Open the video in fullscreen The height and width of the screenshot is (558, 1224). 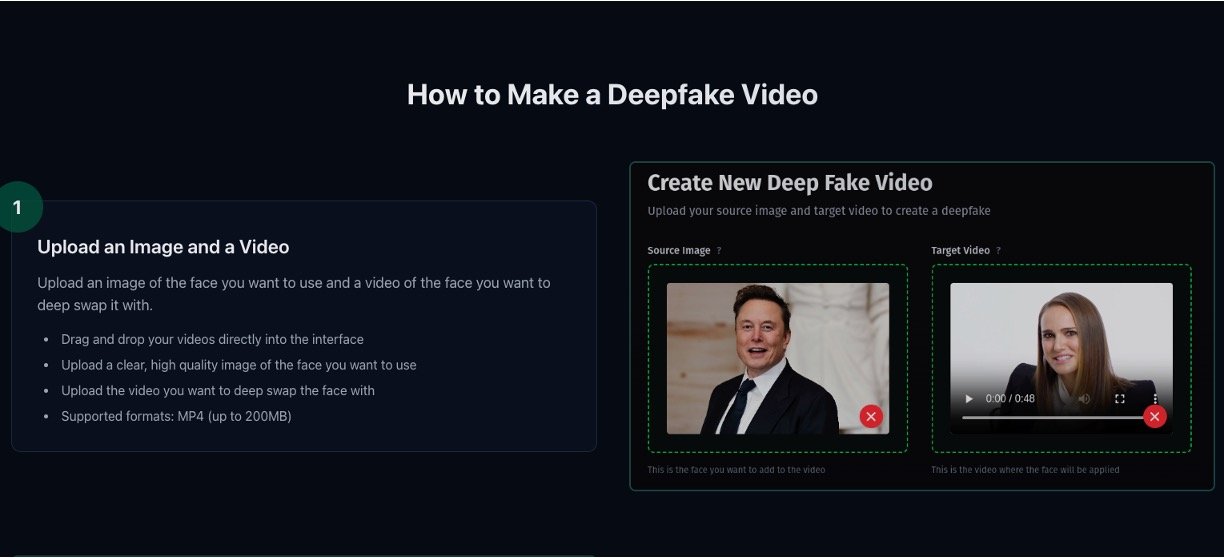click(1120, 398)
